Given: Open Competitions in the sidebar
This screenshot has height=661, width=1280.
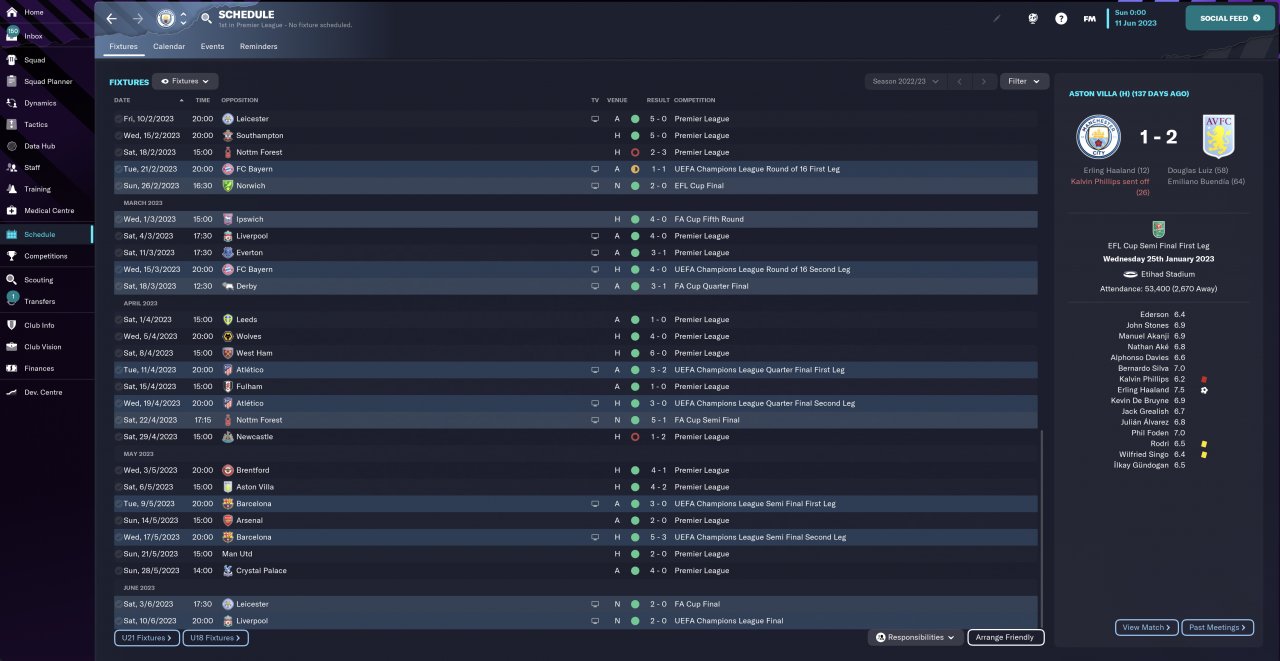Looking at the screenshot, I should click(46, 256).
